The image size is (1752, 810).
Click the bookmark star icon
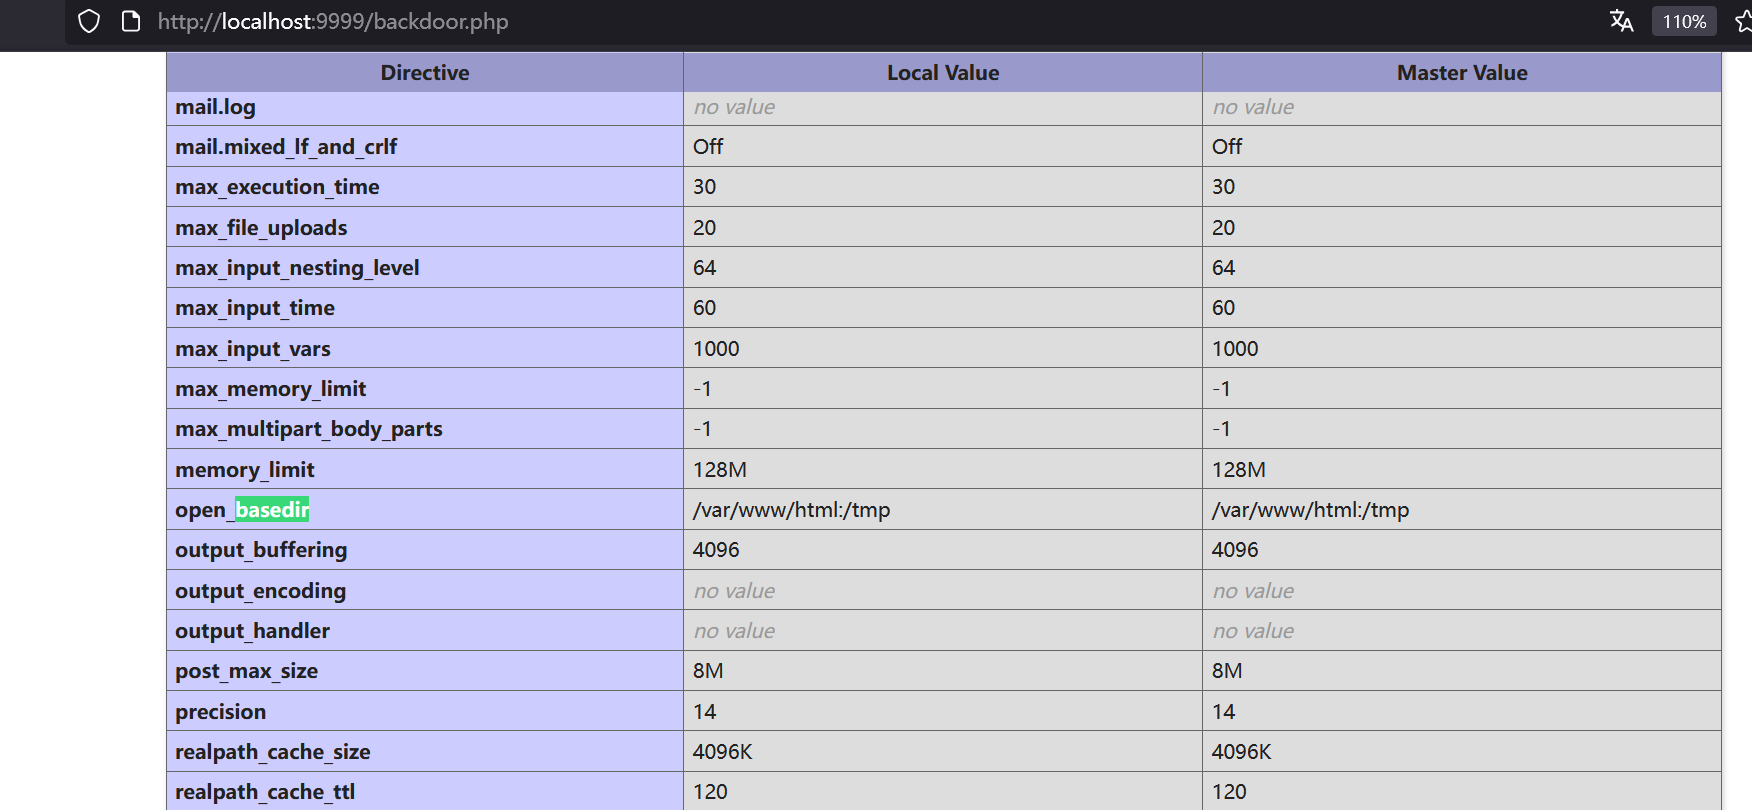pos(1743,21)
